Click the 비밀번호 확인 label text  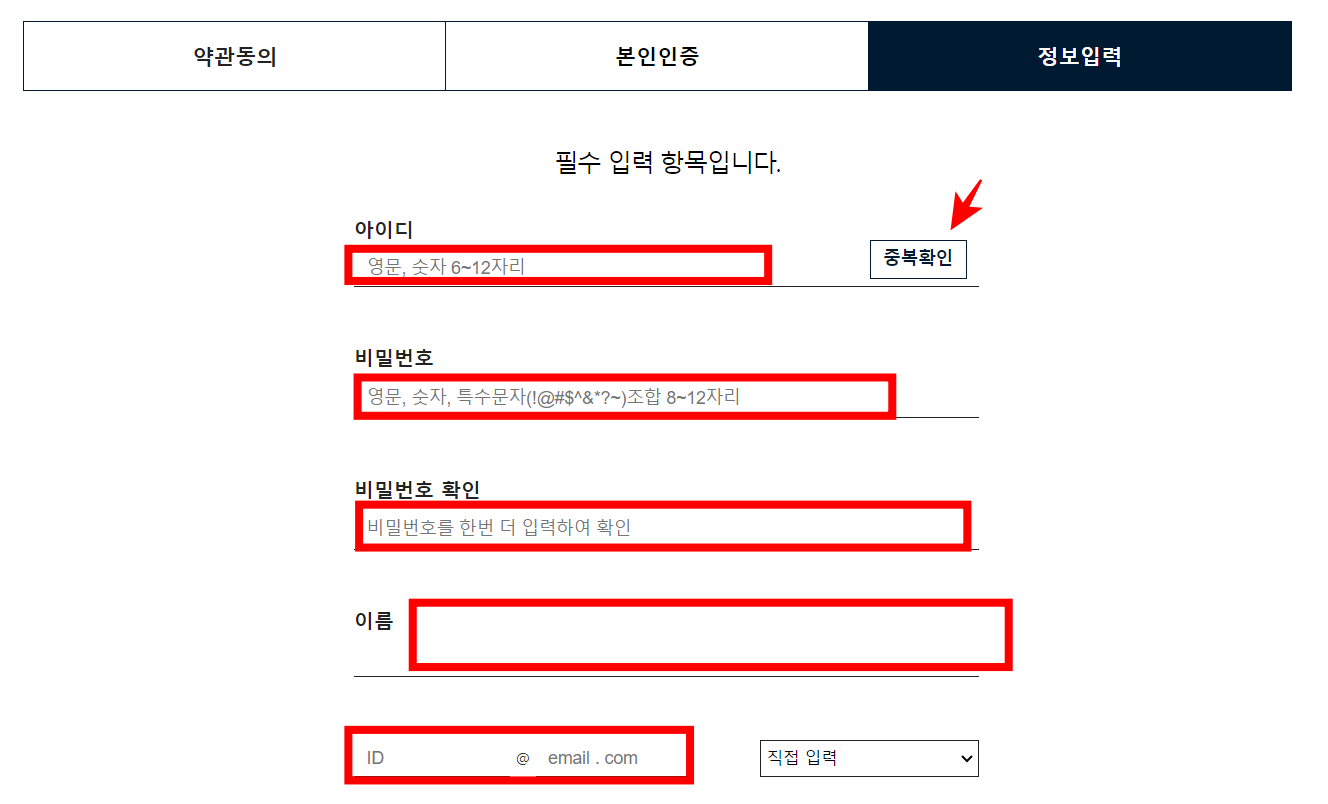tap(418, 489)
